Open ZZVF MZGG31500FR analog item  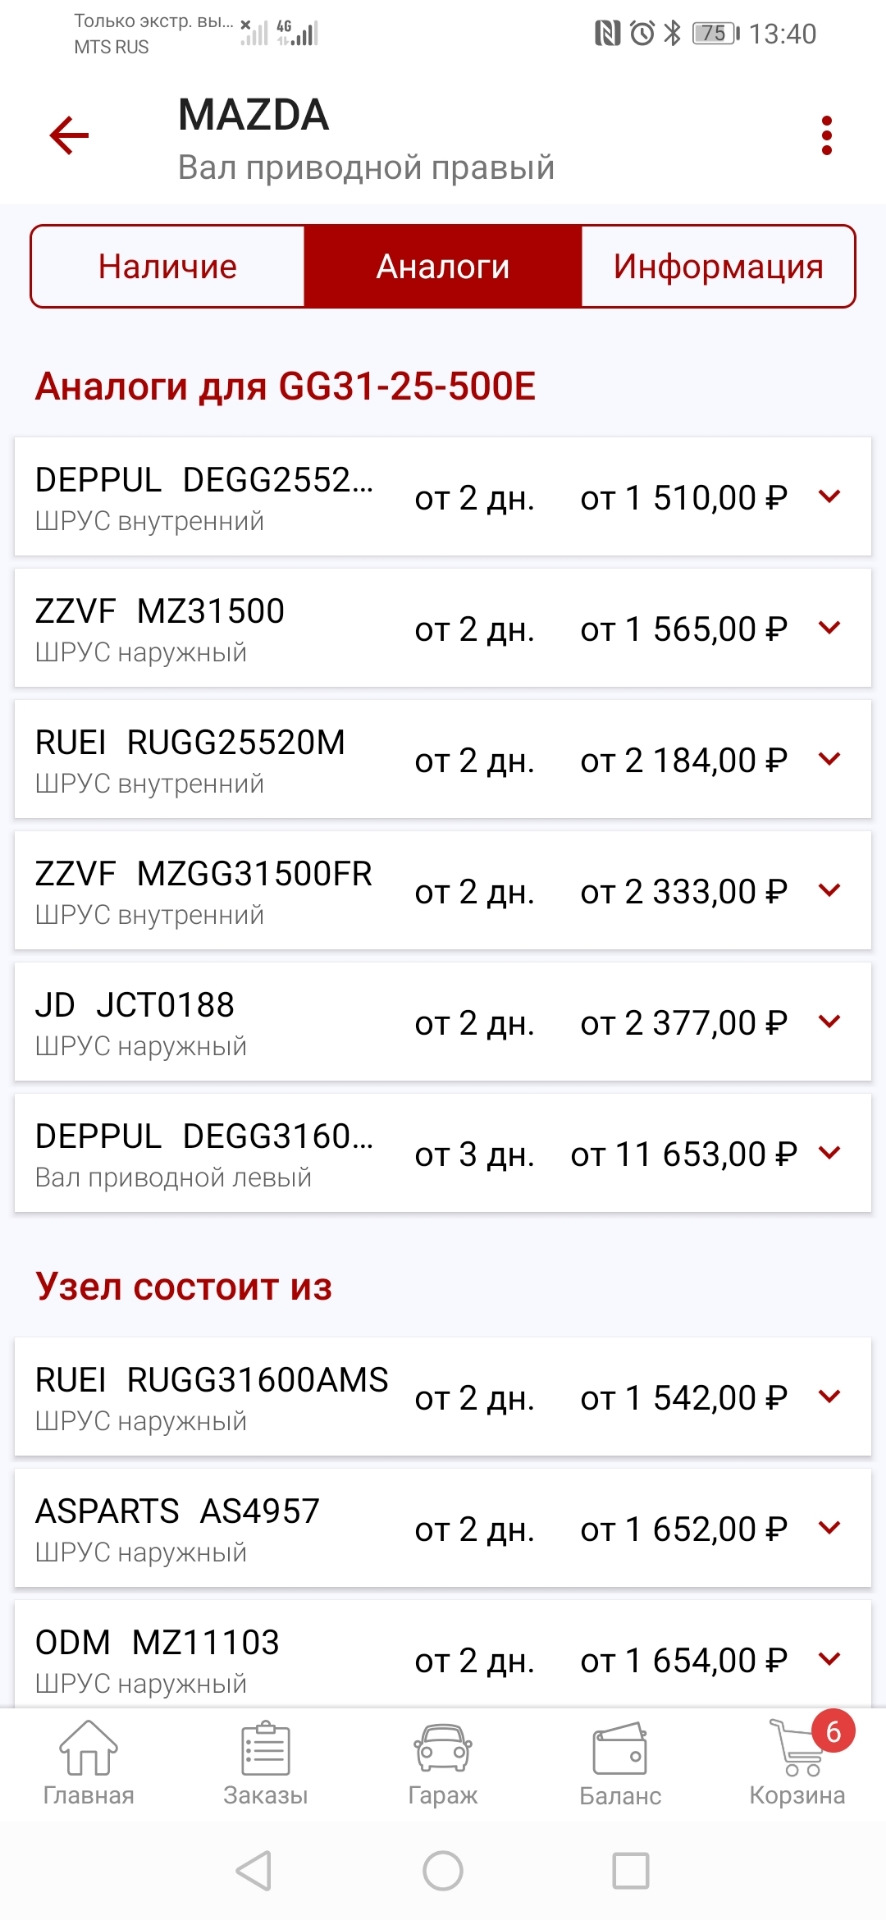[x=443, y=890]
